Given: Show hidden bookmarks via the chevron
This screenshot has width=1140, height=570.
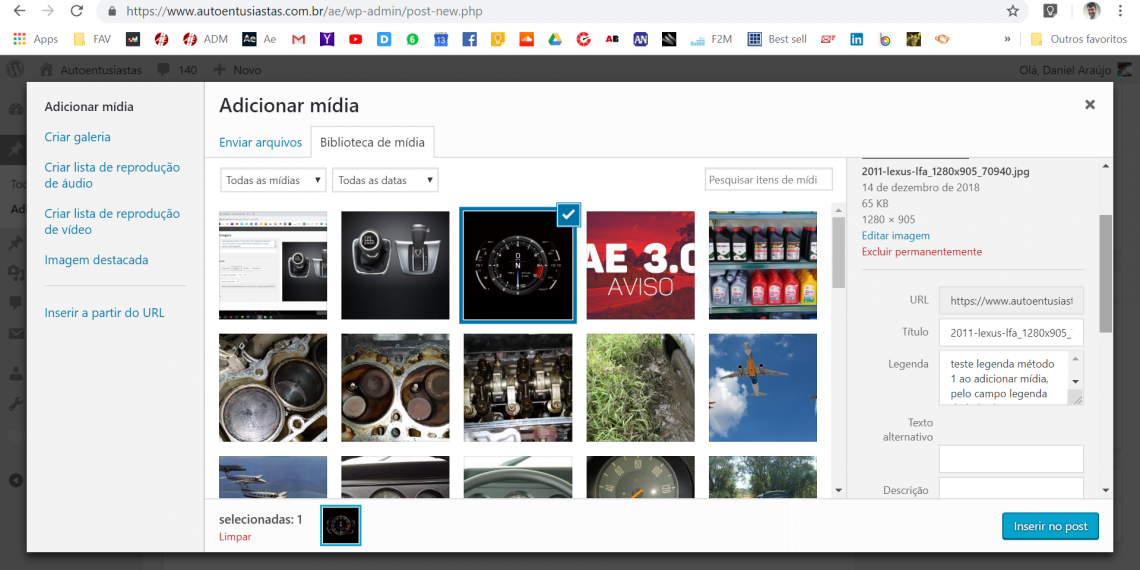Looking at the screenshot, I should [1007, 39].
